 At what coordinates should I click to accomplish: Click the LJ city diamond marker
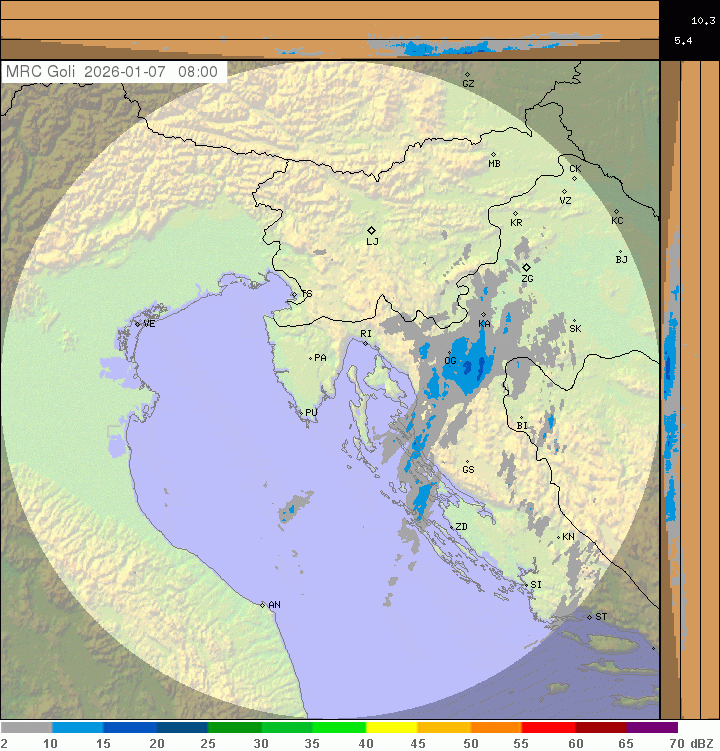371,230
